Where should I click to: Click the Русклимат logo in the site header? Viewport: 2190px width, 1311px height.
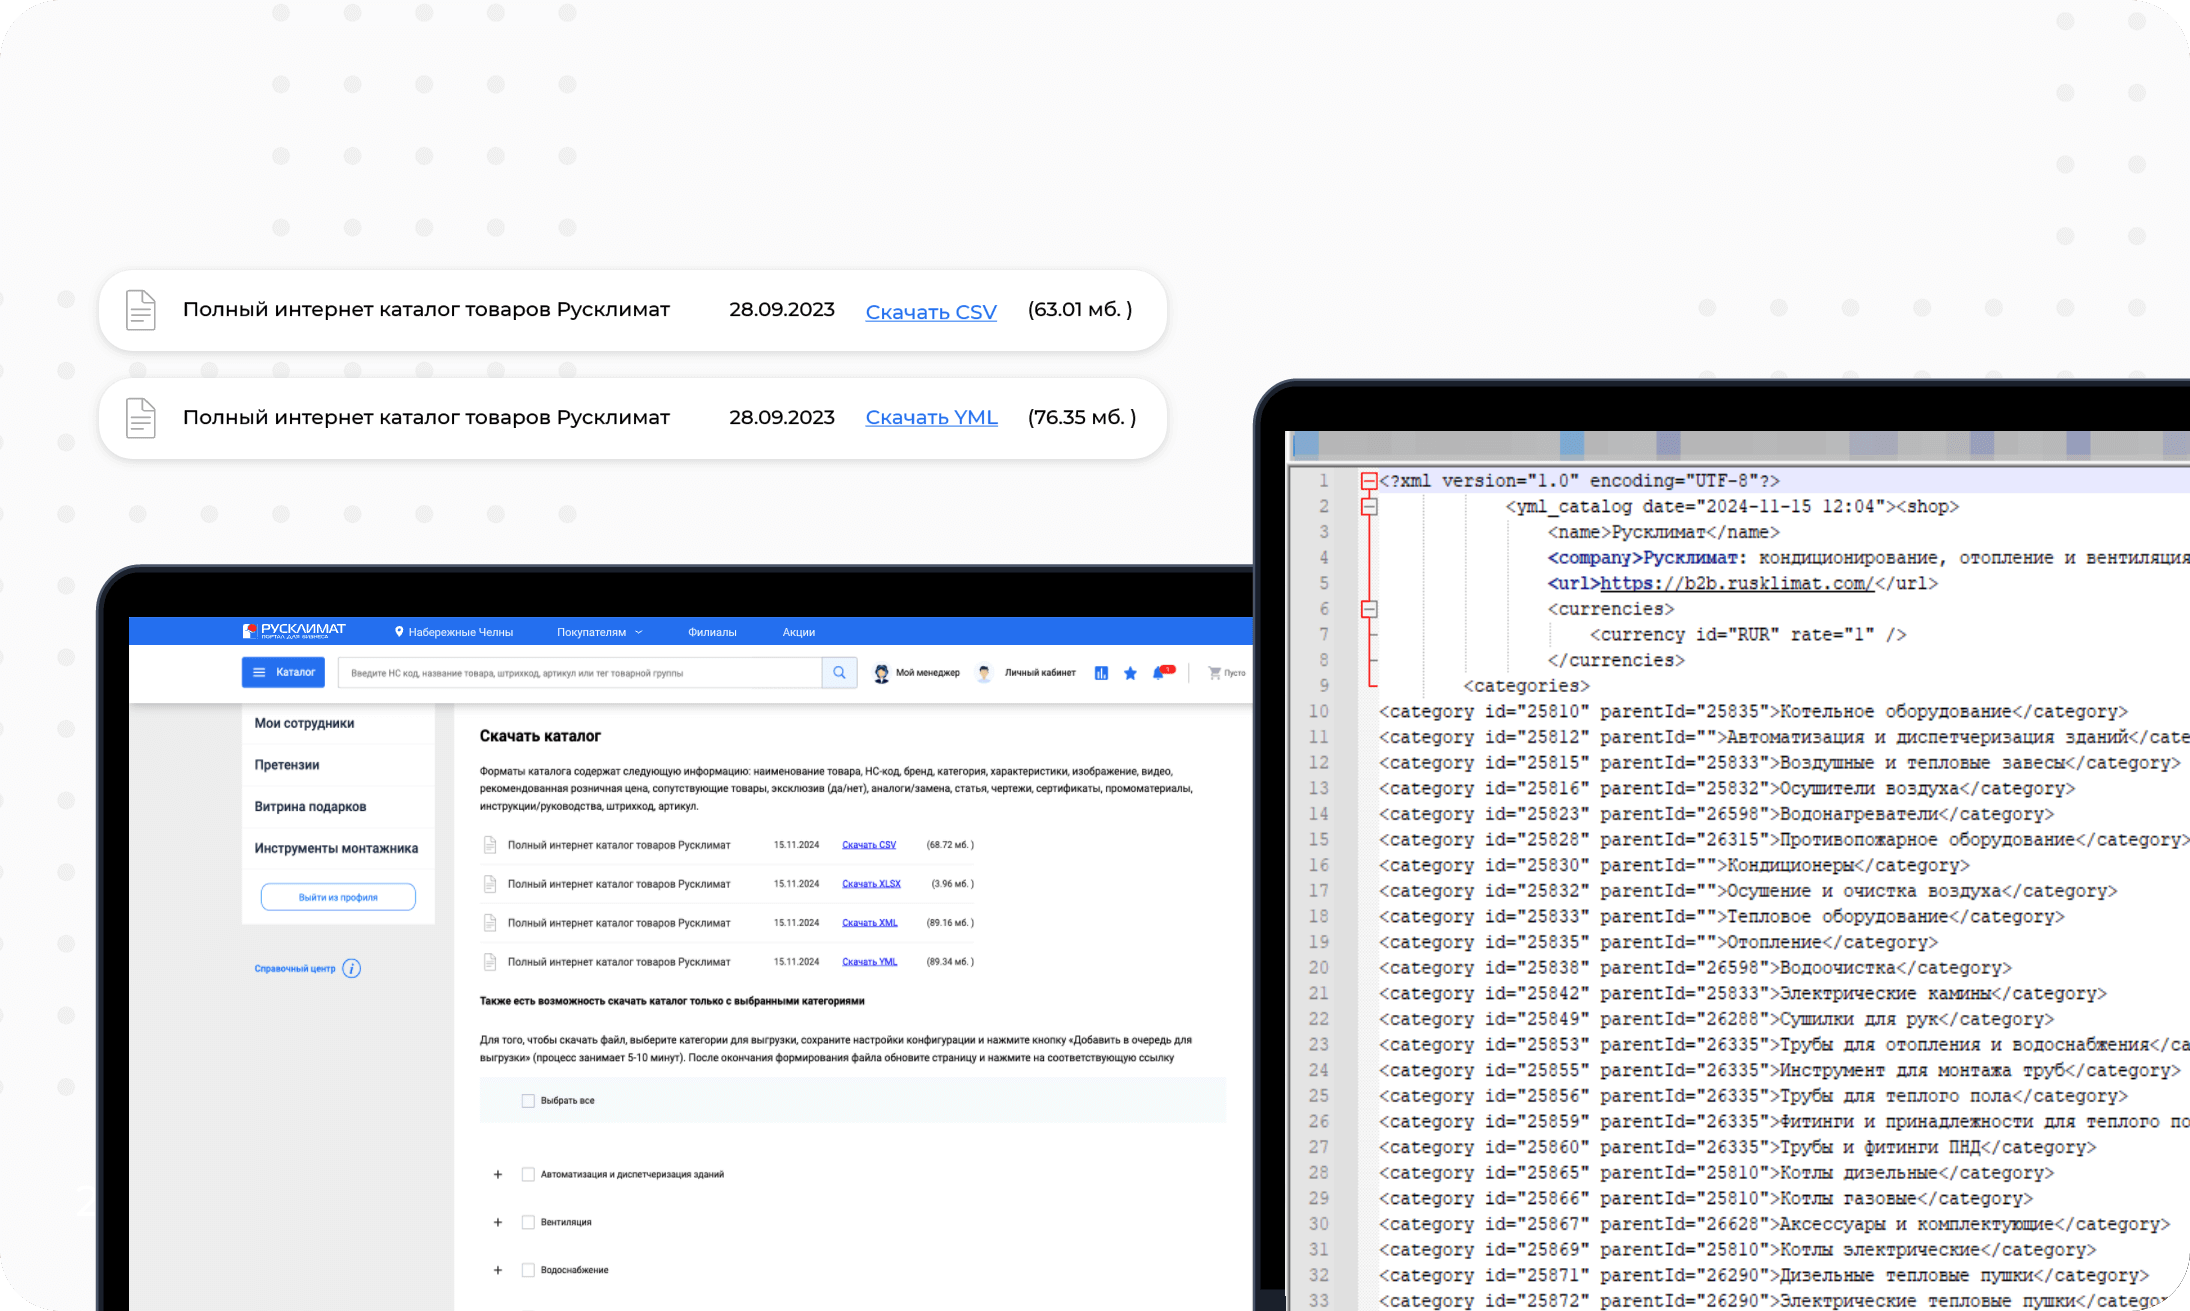tap(294, 631)
